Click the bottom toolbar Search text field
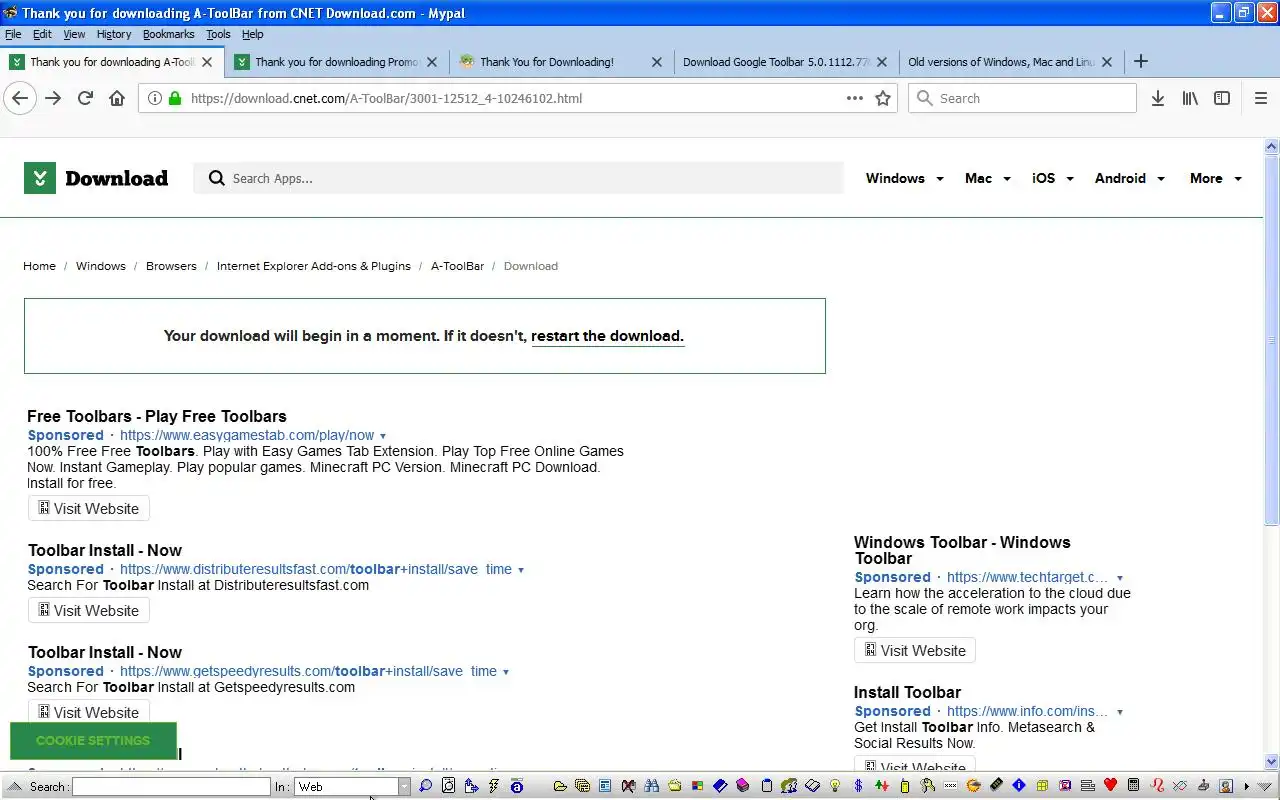Viewport: 1280px width, 800px height. point(171,787)
